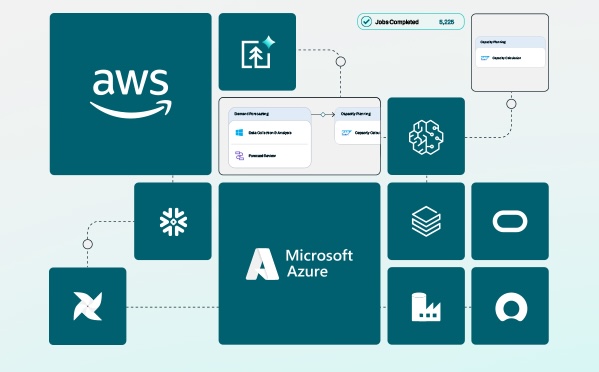Select the AI upload sparkle icon tile
599x372 pixels.
(x=257, y=52)
